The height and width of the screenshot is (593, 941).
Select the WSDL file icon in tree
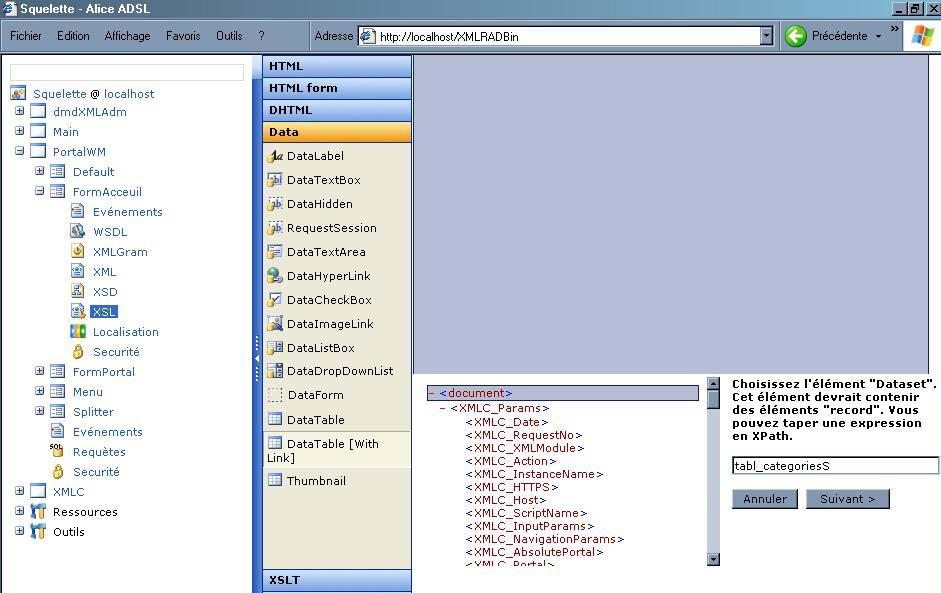(78, 232)
